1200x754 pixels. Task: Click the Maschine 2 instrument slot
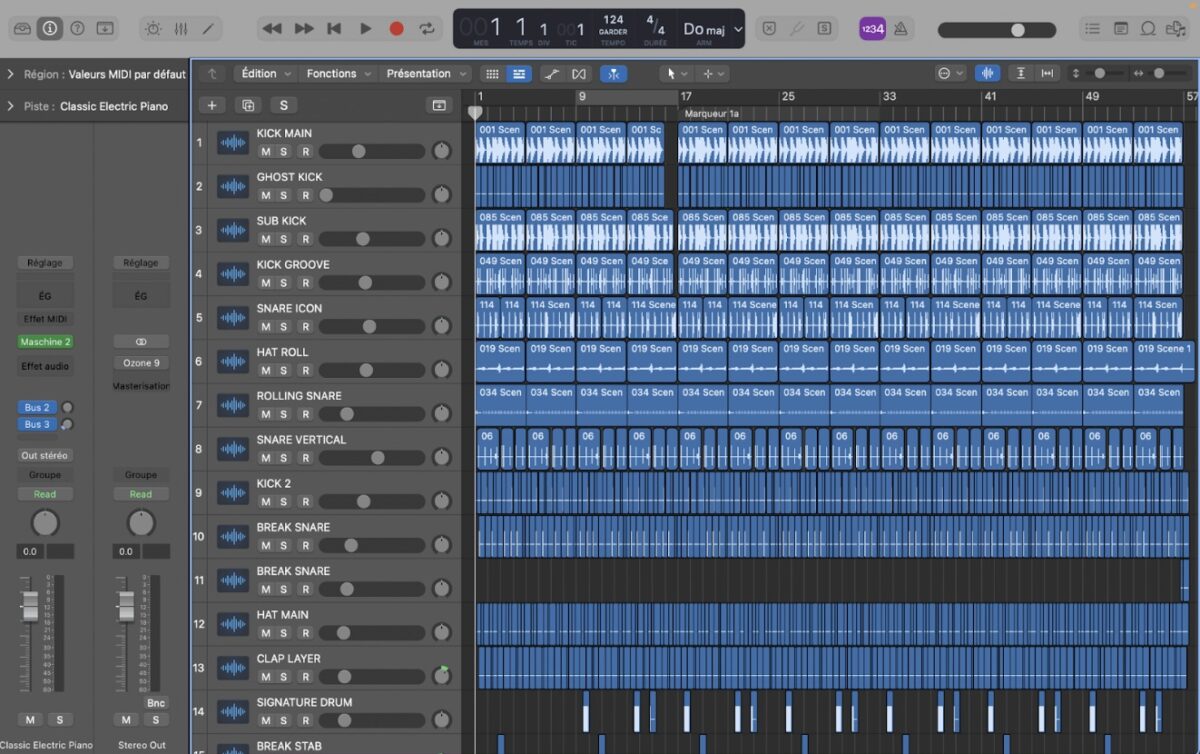[45, 342]
